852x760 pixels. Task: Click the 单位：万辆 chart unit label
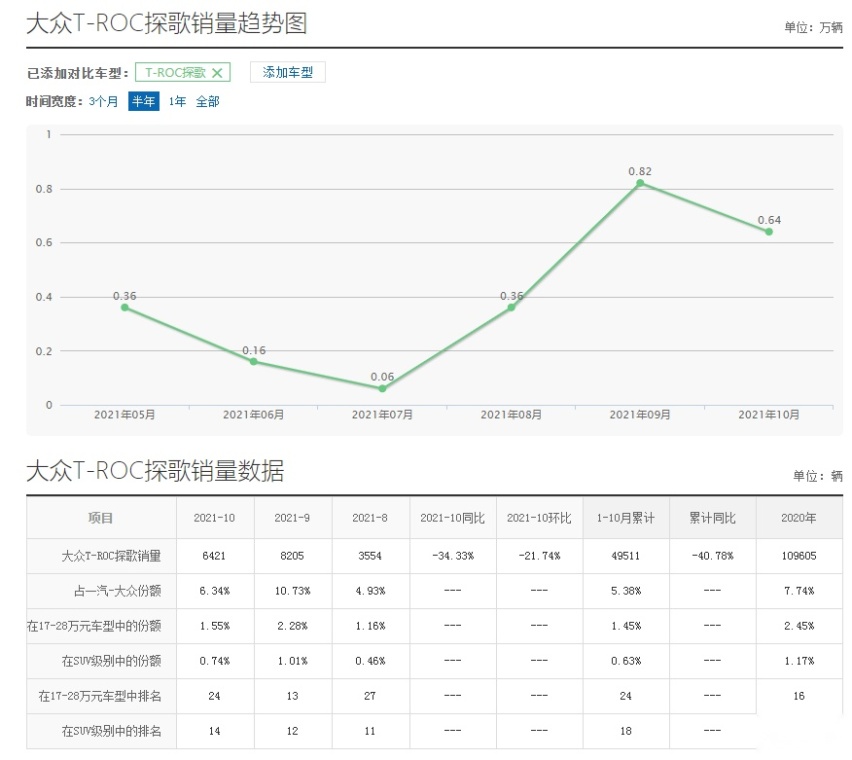pyautogui.click(x=813, y=27)
